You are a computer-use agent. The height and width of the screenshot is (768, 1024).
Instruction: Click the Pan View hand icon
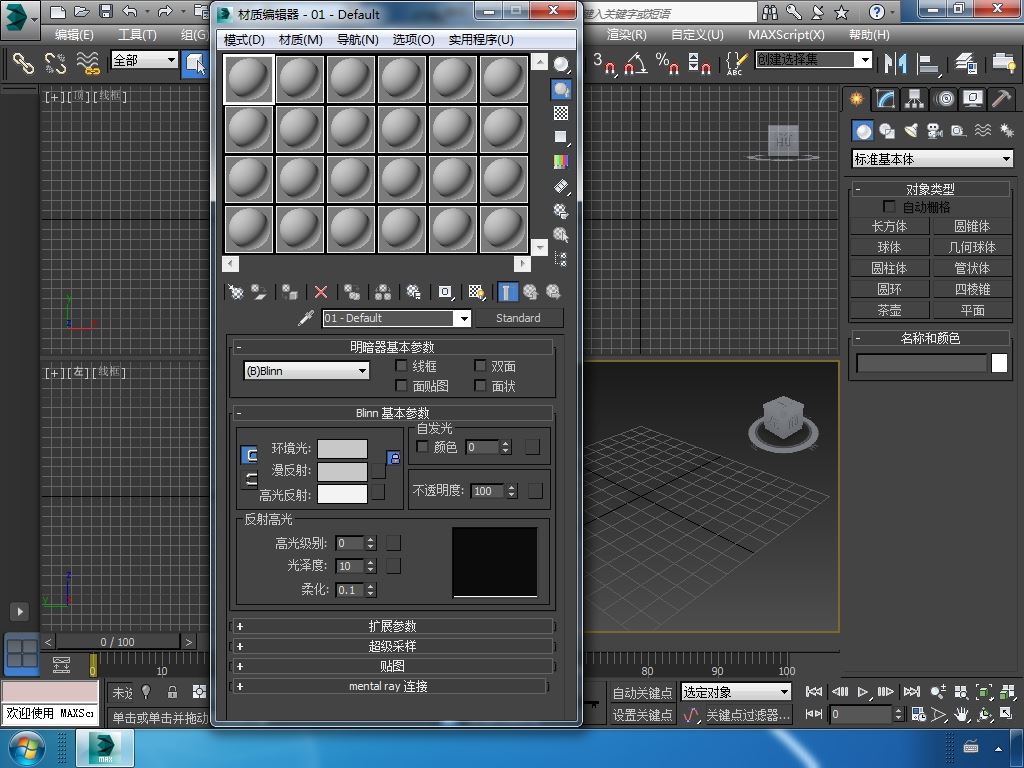pos(961,714)
